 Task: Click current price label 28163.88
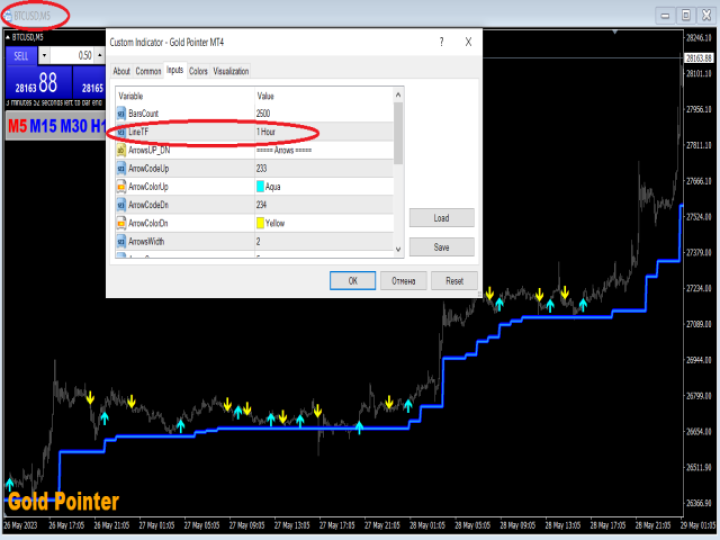pyautogui.click(x=699, y=58)
